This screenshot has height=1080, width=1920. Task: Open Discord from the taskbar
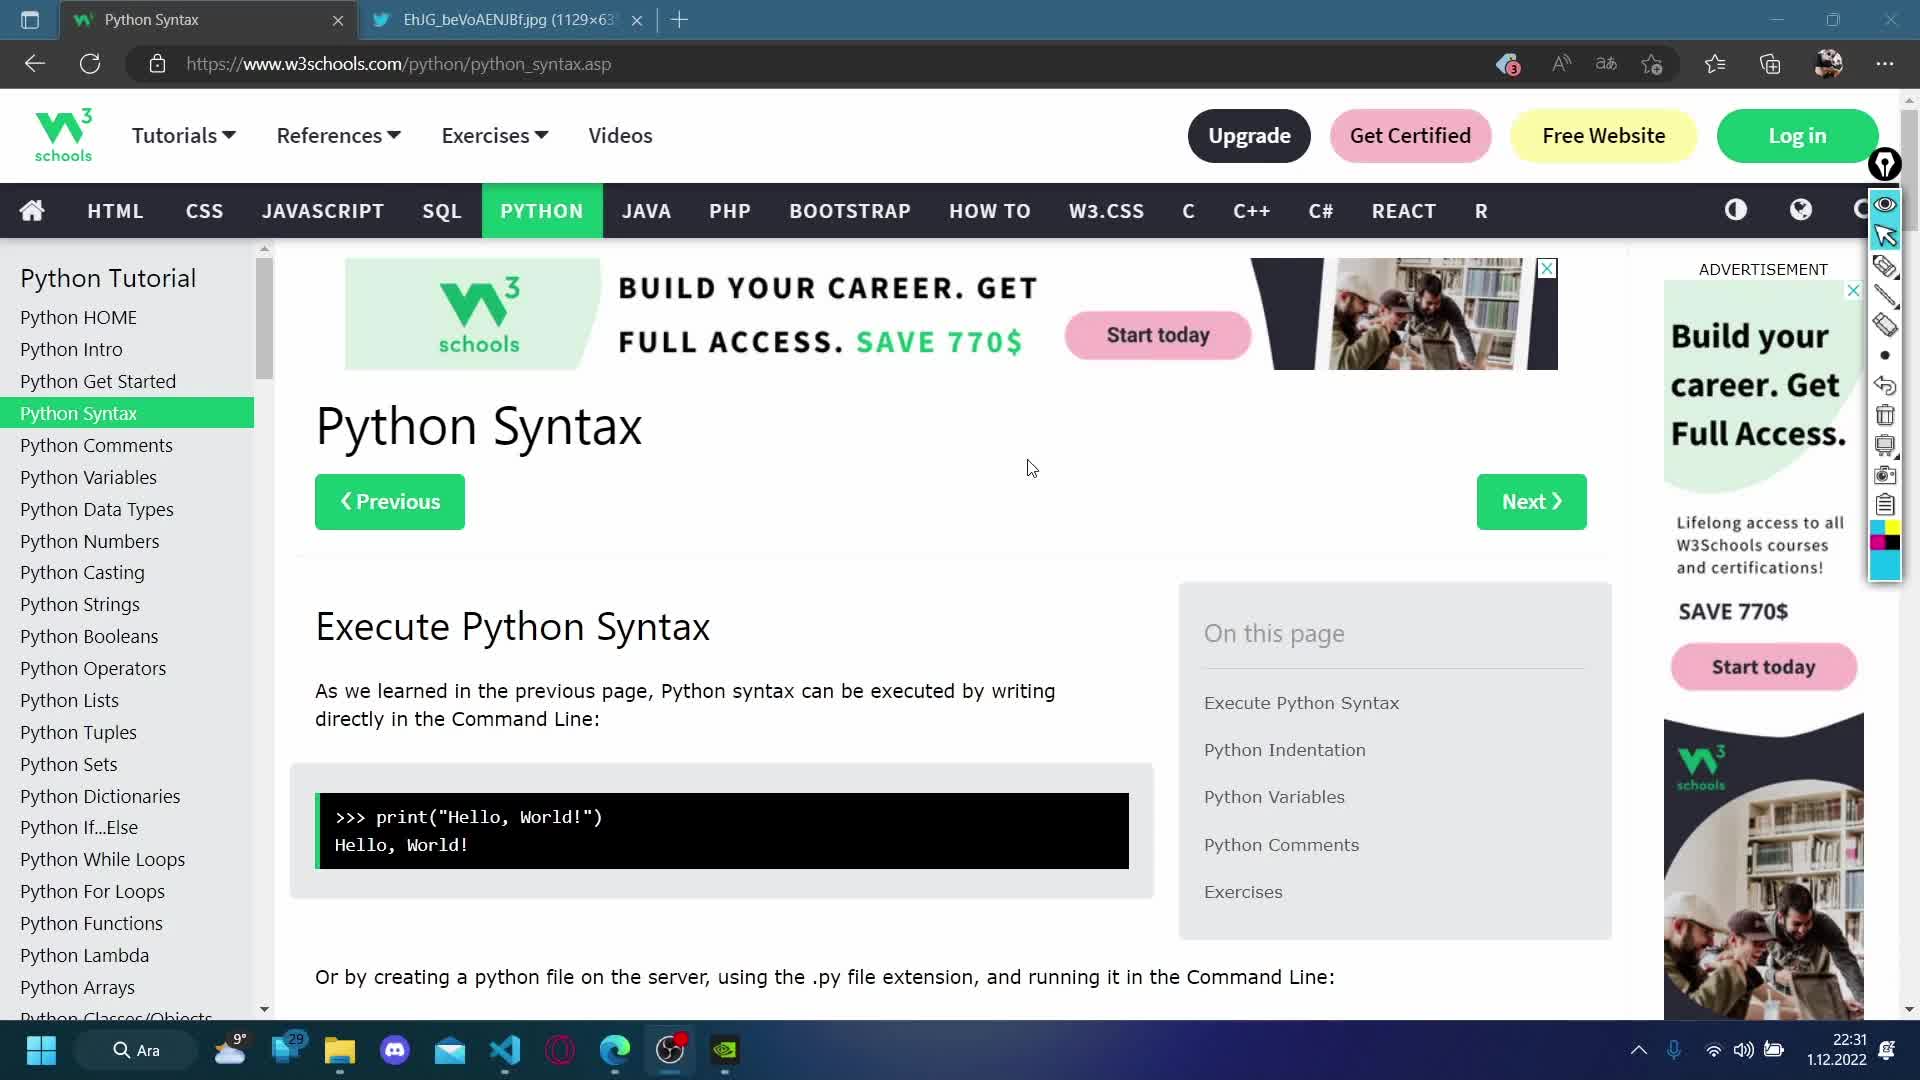pos(395,1050)
